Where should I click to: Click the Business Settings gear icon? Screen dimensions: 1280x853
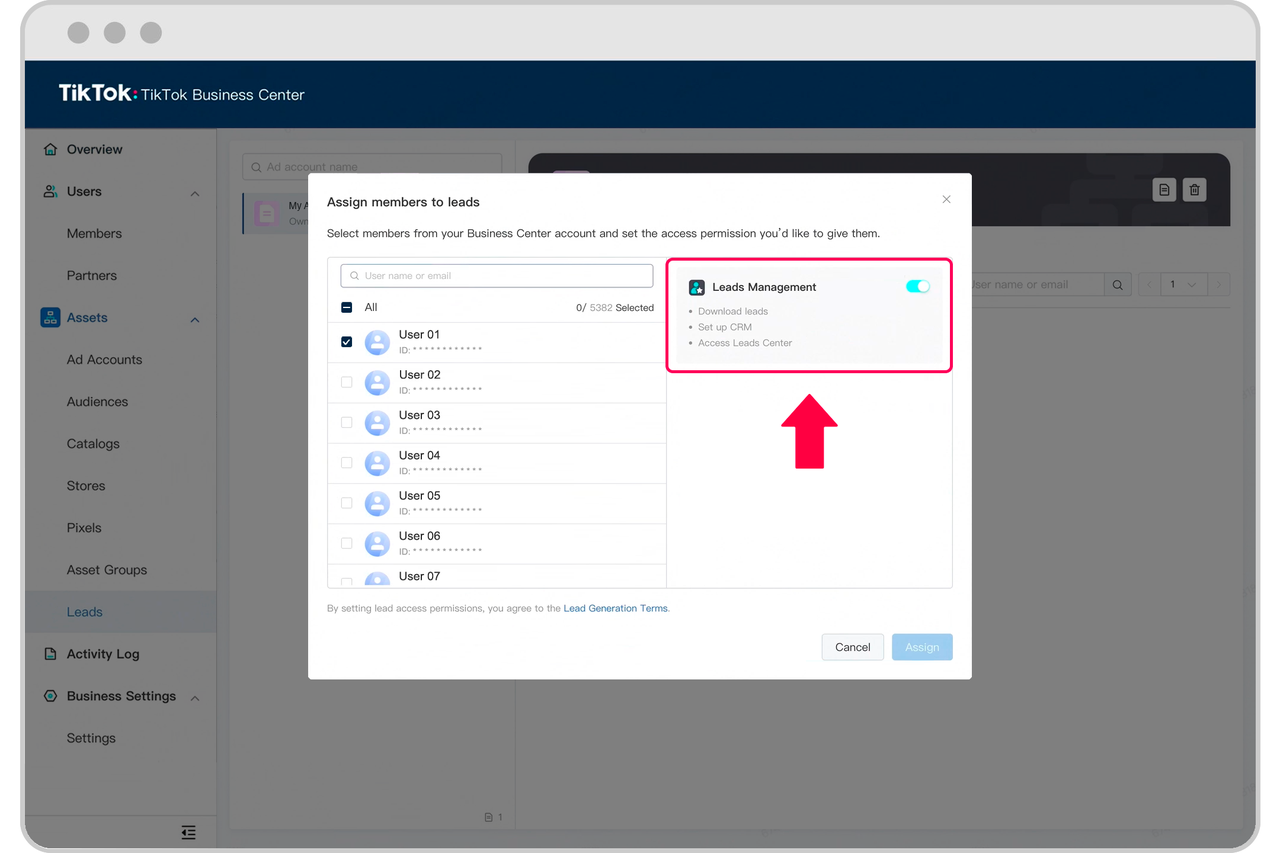coord(50,696)
